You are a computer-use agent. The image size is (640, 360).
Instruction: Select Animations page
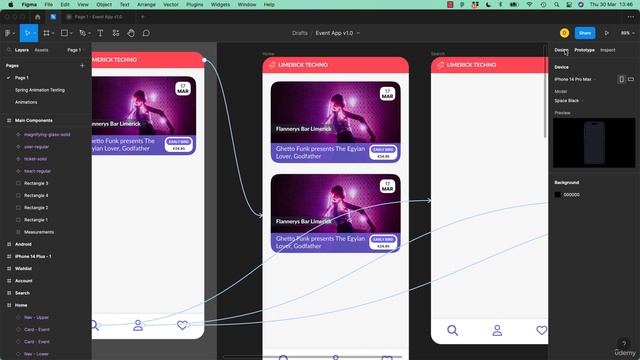26,102
